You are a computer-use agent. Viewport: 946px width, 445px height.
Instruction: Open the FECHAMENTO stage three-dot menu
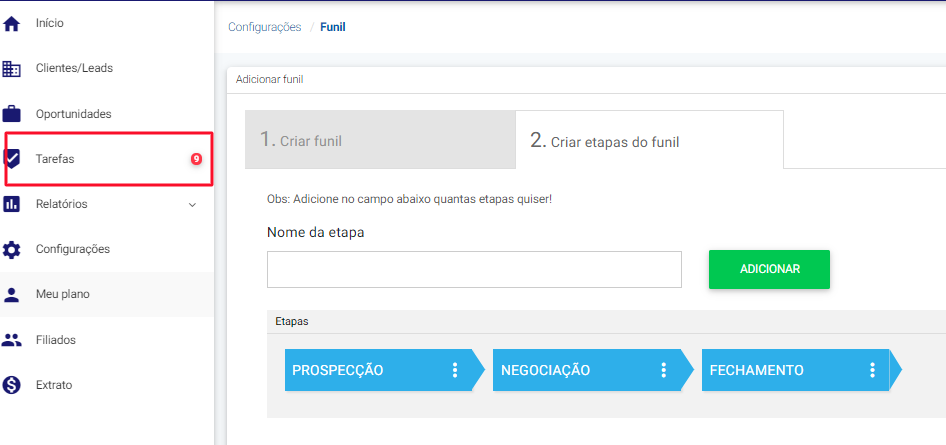(x=872, y=370)
